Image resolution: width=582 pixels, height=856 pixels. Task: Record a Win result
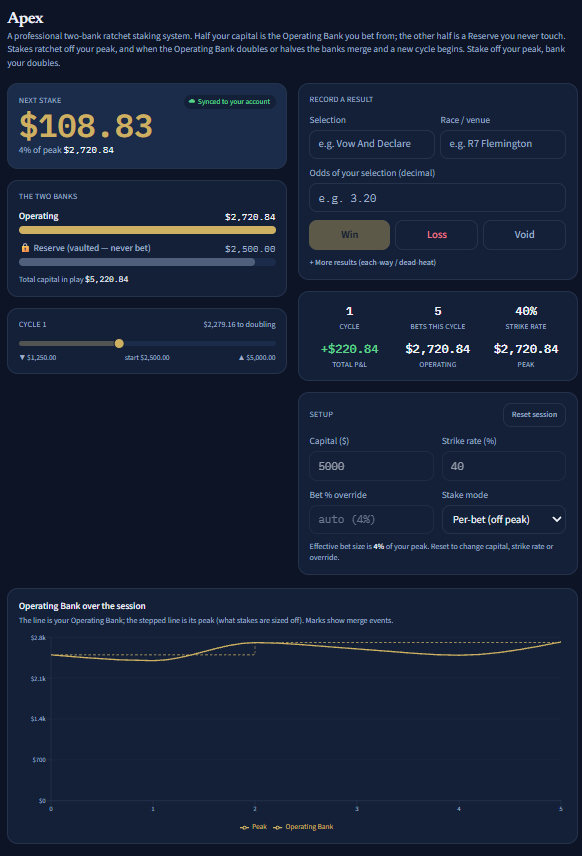coord(349,235)
